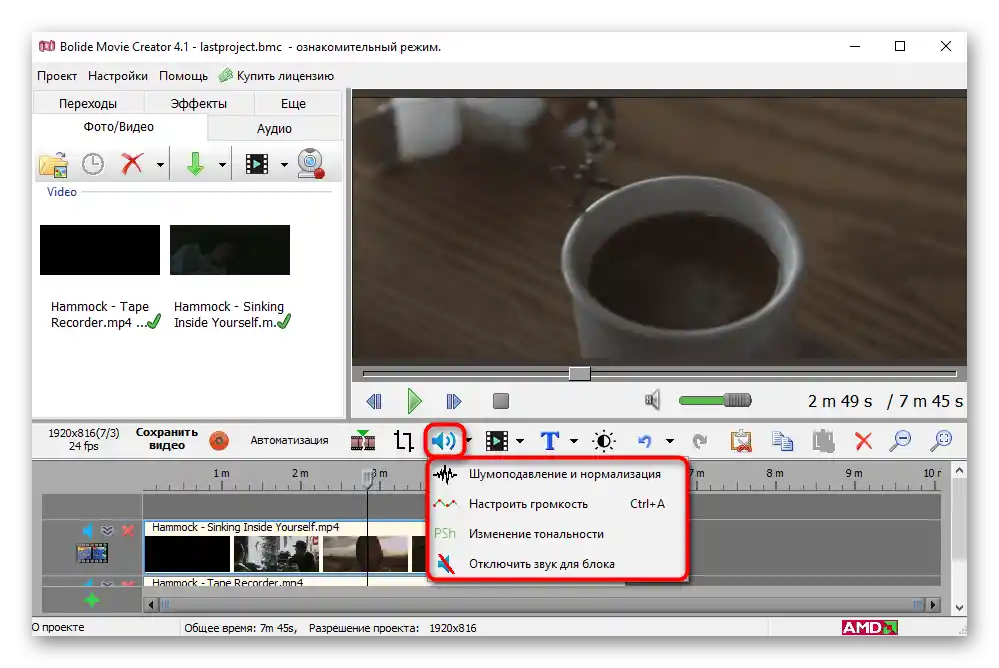This screenshot has width=999, height=668.
Task: Click the green arrow add-to-timeline icon
Action: 195,164
